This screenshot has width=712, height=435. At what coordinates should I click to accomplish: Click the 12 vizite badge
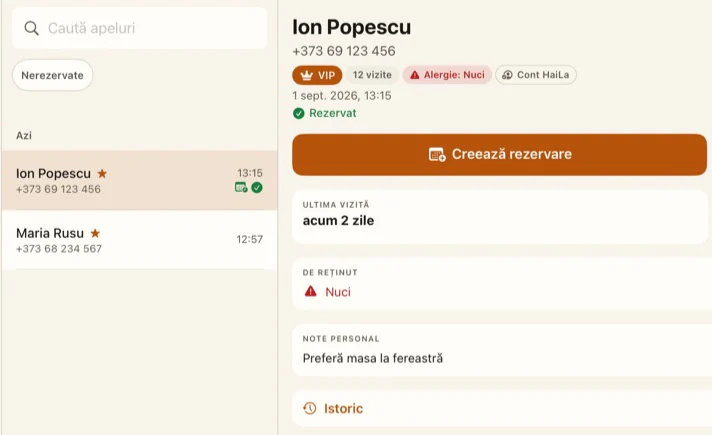pos(372,75)
